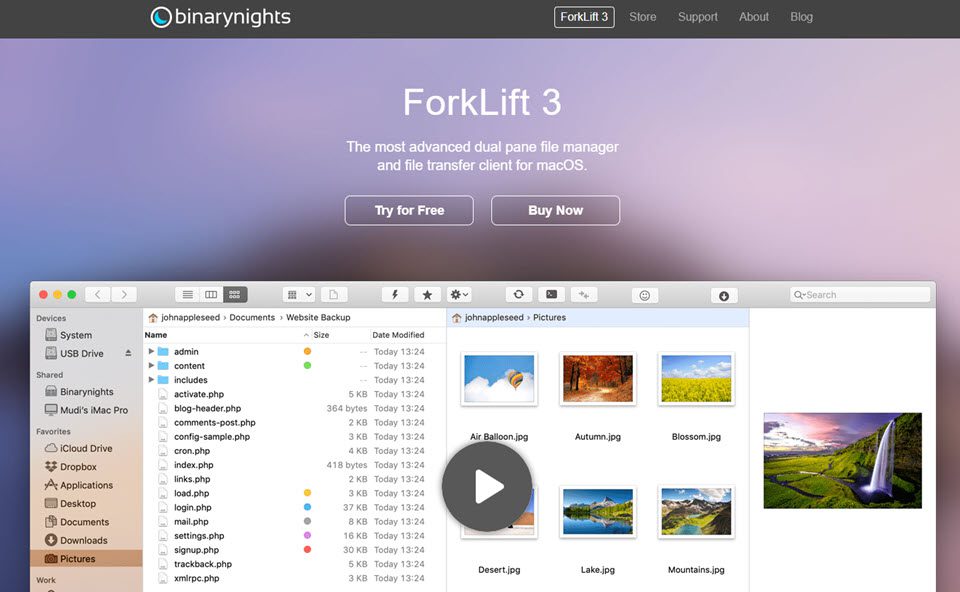Viewport: 960px width, 592px height.
Task: Click the Buy Now button
Action: point(555,210)
